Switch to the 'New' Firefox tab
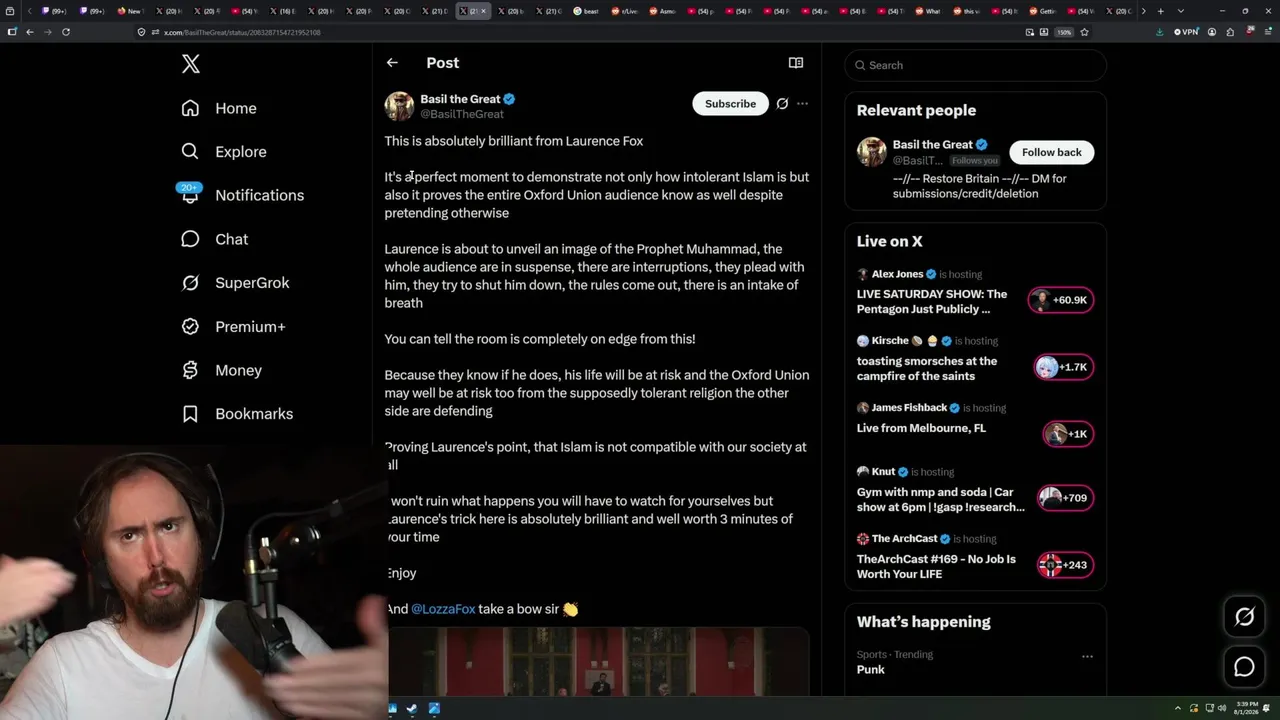1280x720 pixels. [x=131, y=11]
